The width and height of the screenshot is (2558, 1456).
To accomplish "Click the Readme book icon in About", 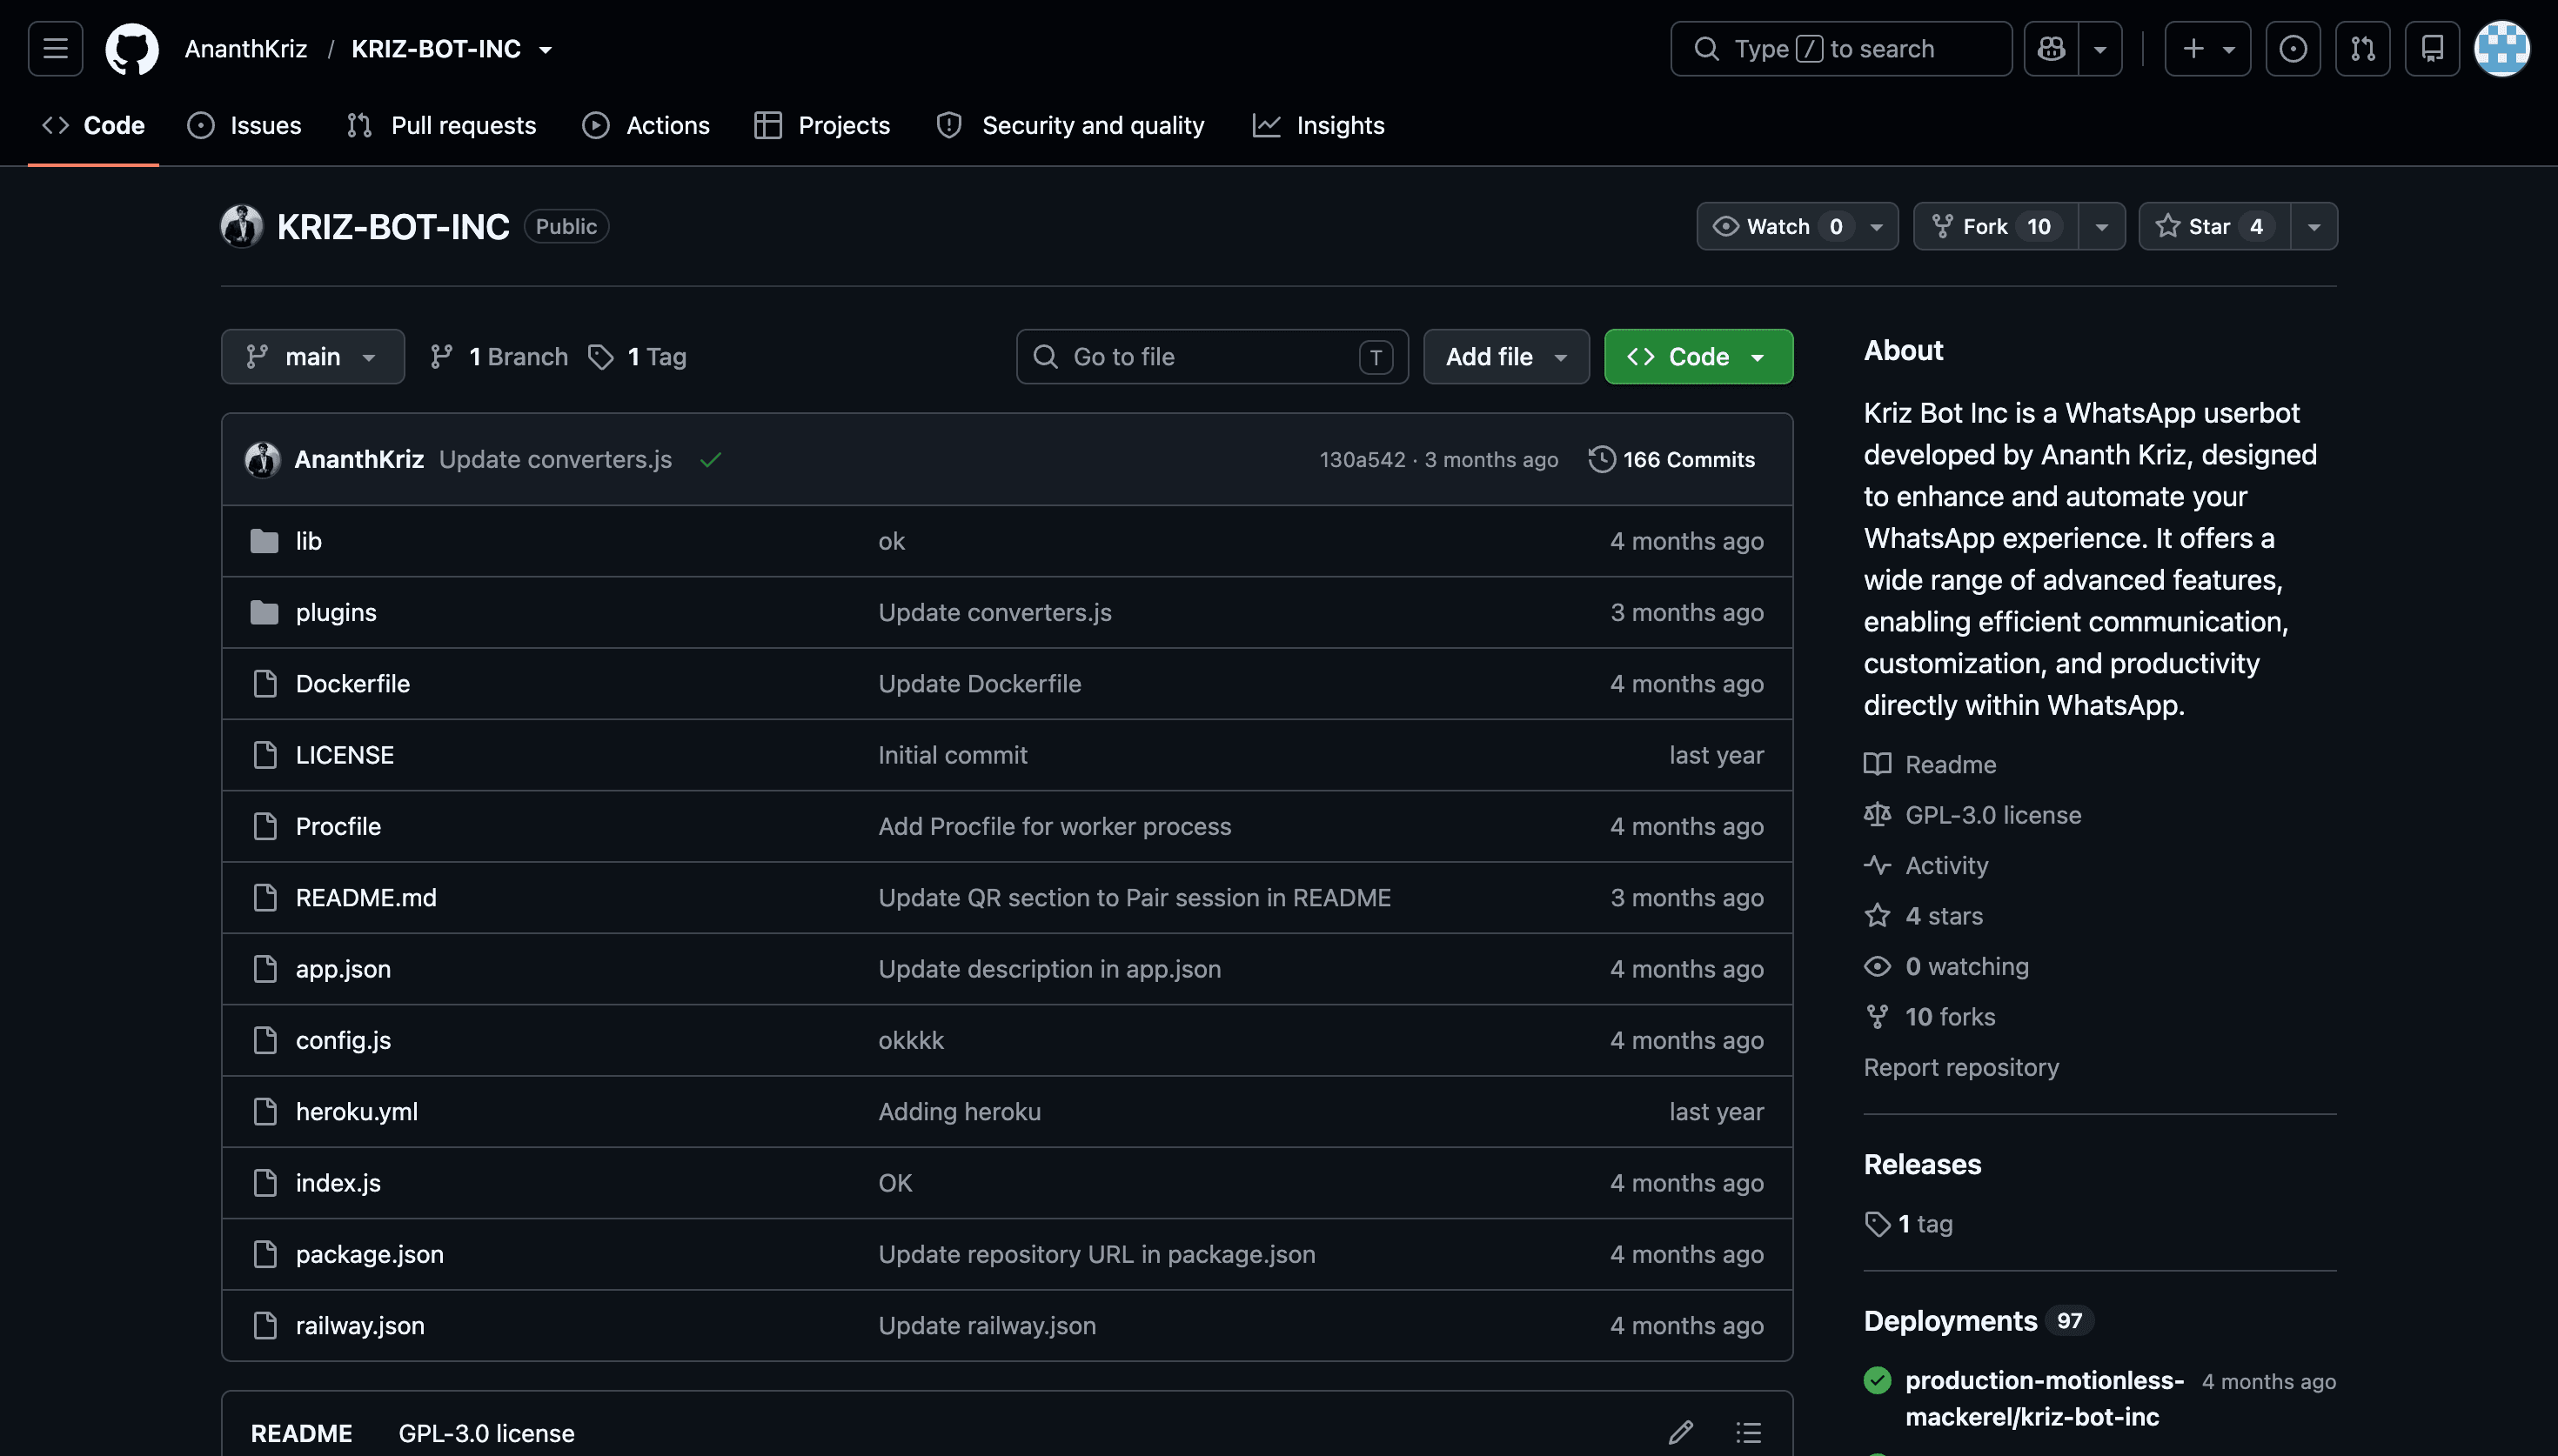I will [1877, 764].
